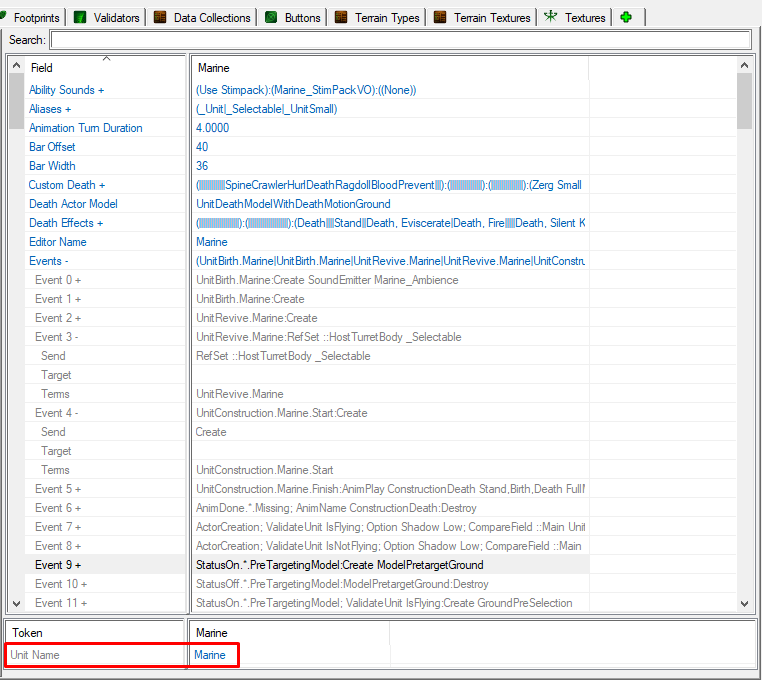Screen dimensions: 762x680
Task: Click the Terrain Textures tab icon
Action: 440,17
